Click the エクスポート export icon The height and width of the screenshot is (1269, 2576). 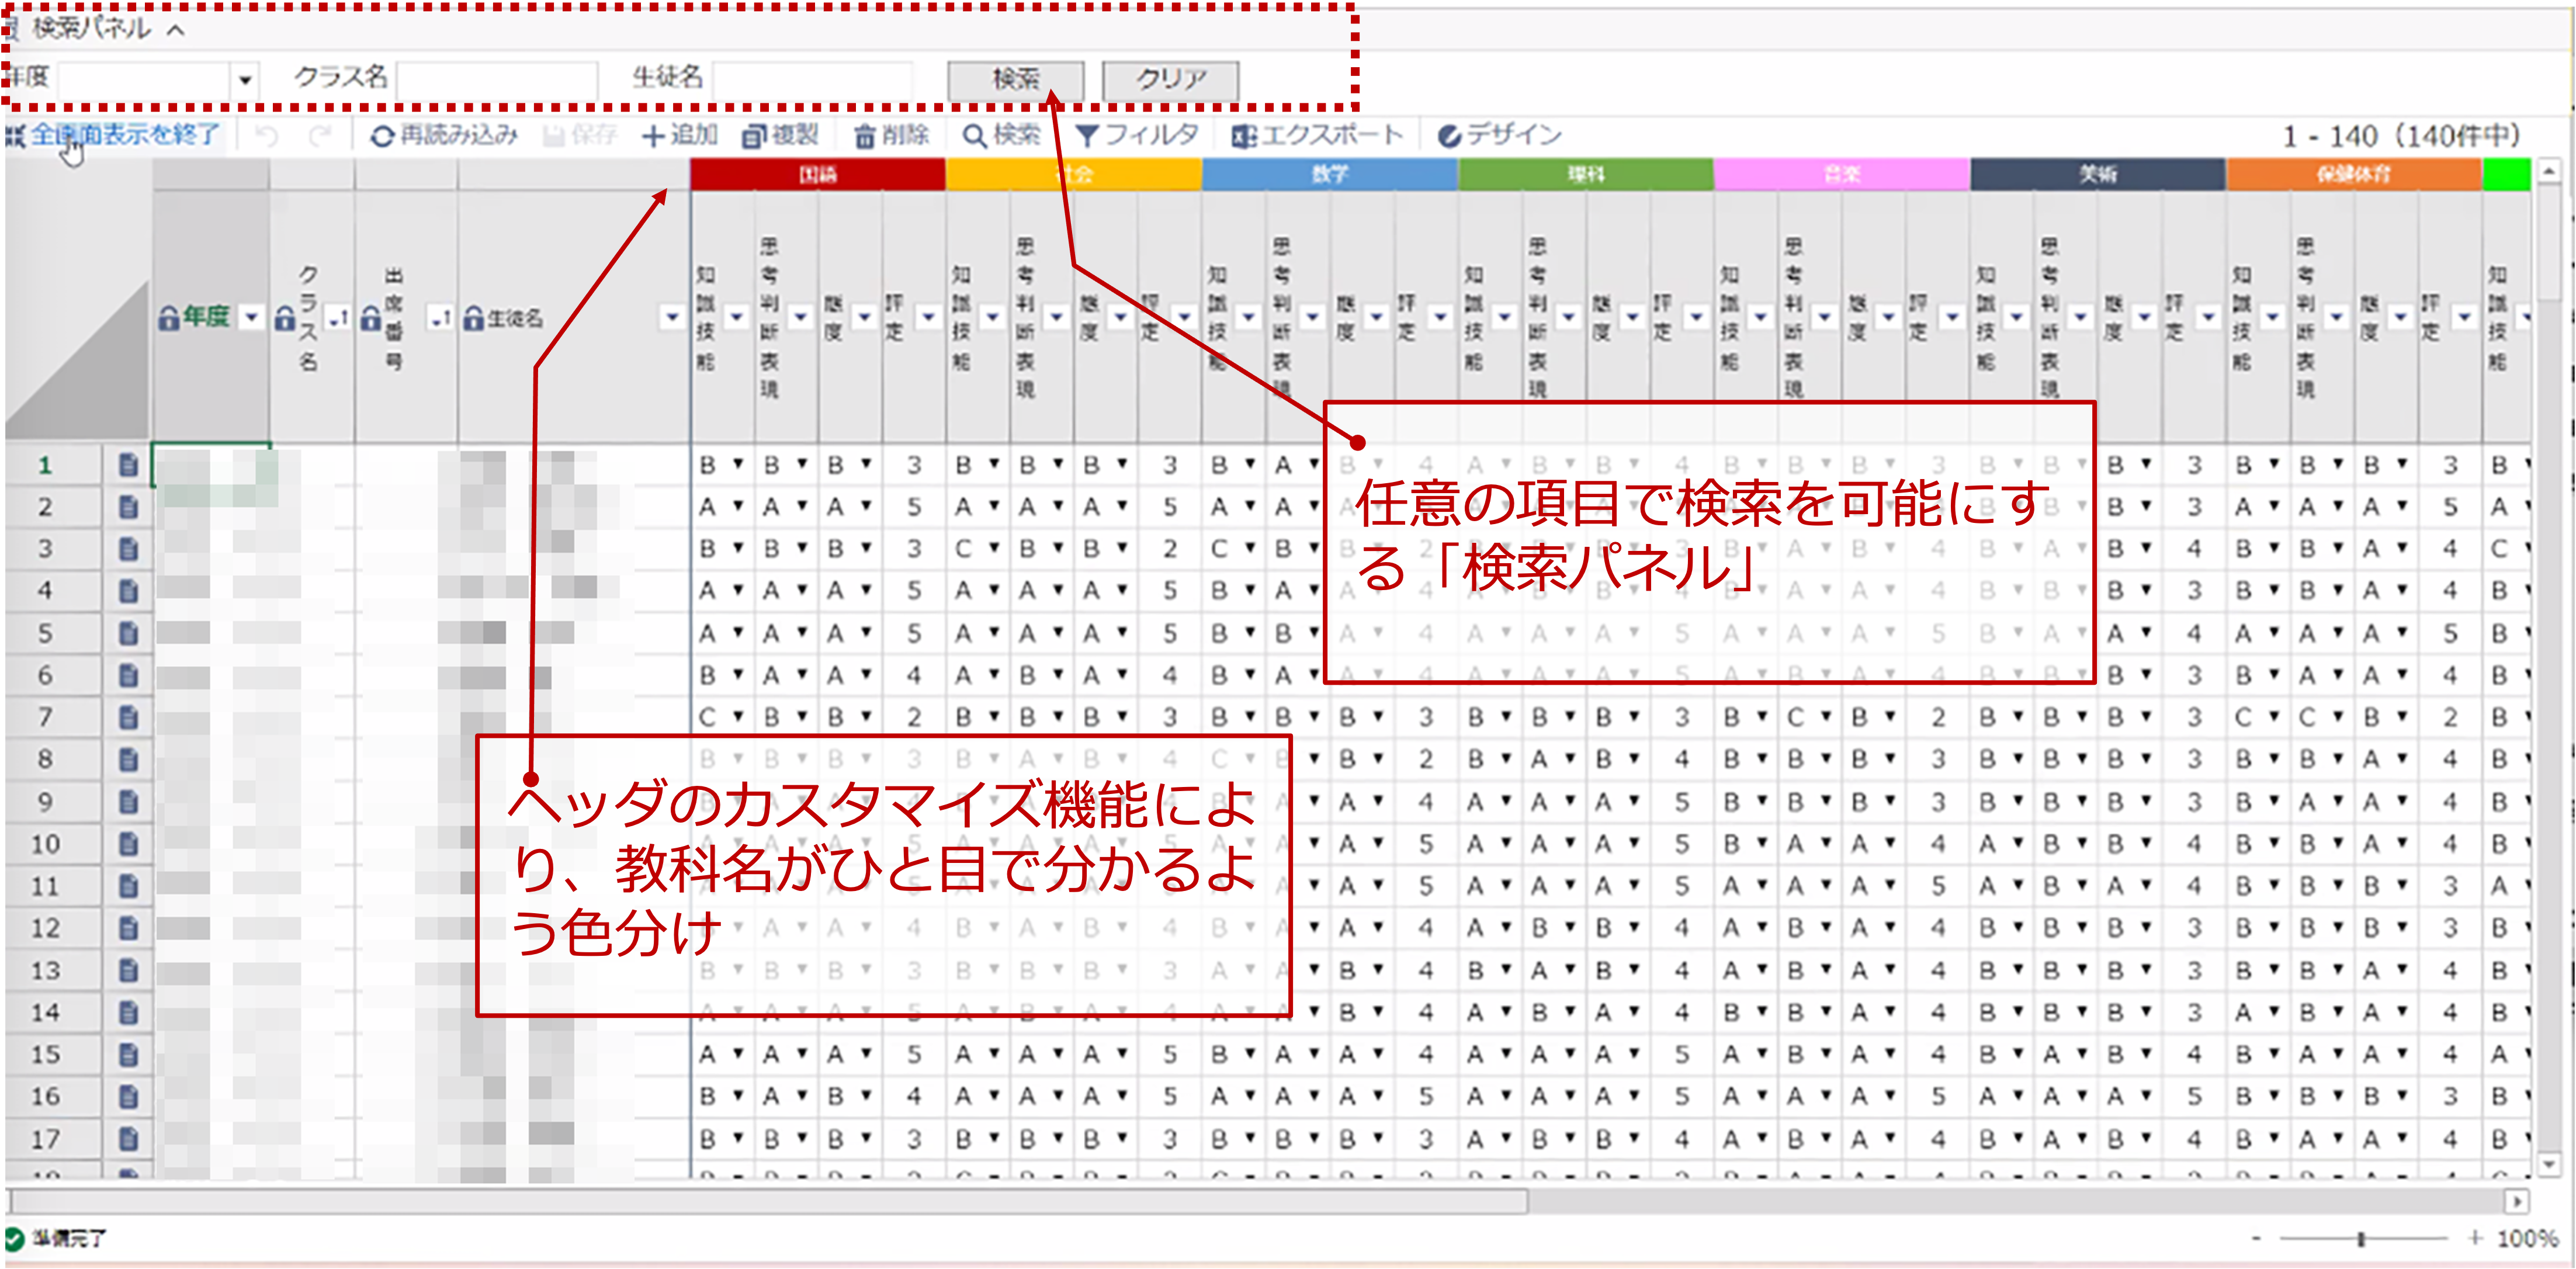point(1244,136)
